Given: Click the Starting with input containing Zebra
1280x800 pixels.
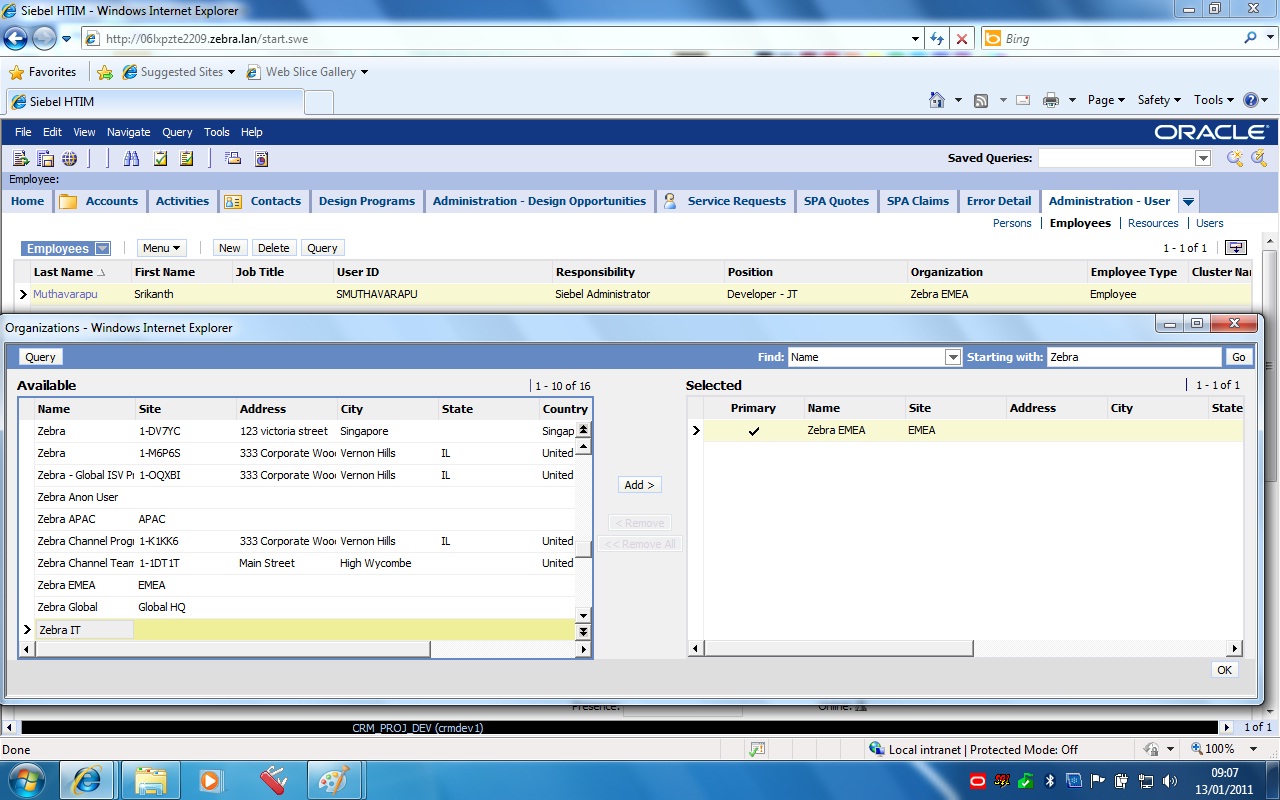Looking at the screenshot, I should click(x=1130, y=356).
